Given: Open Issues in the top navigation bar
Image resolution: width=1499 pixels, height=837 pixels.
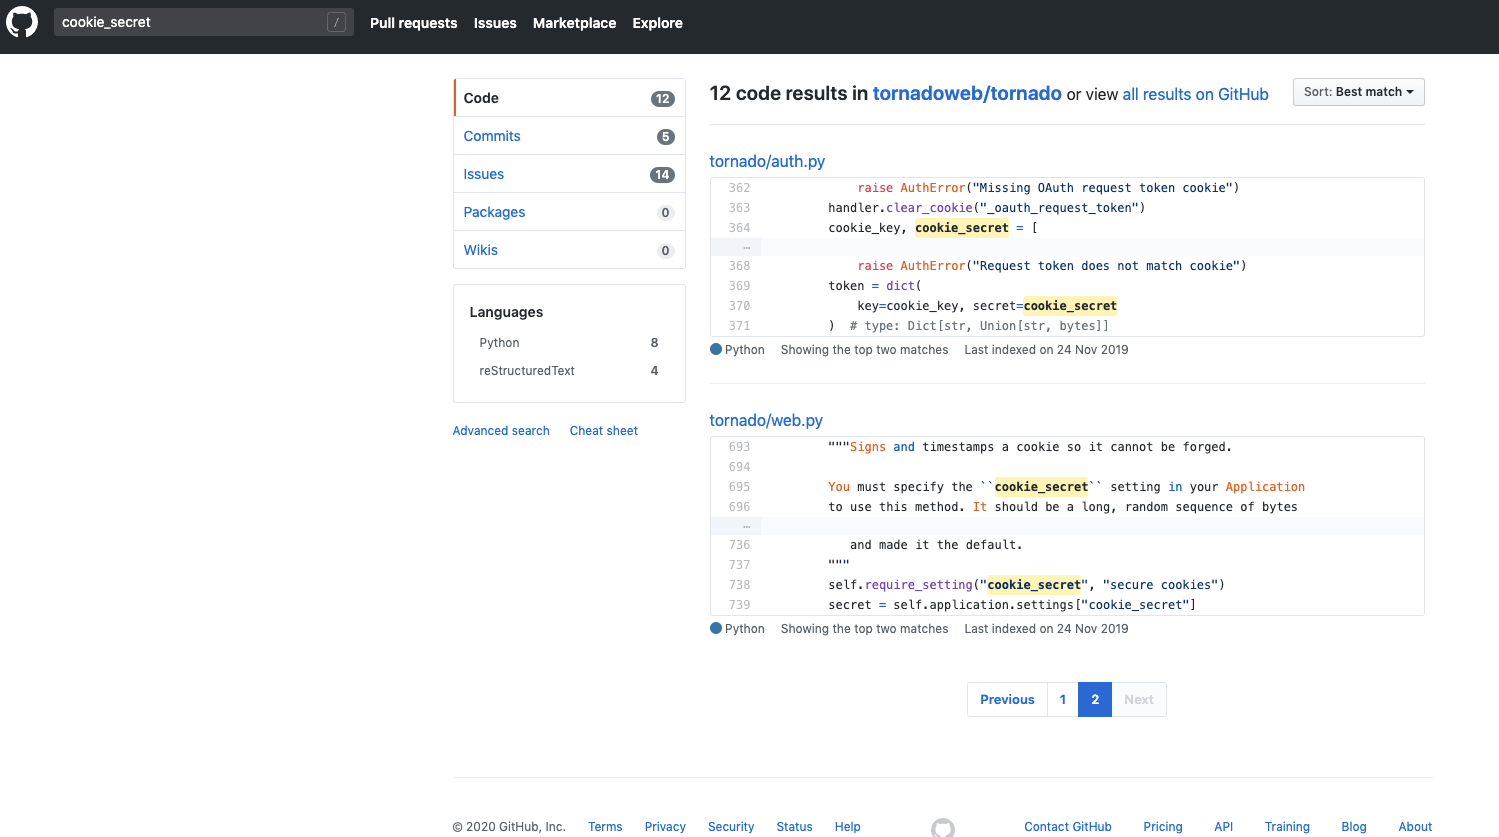Looking at the screenshot, I should click(495, 23).
